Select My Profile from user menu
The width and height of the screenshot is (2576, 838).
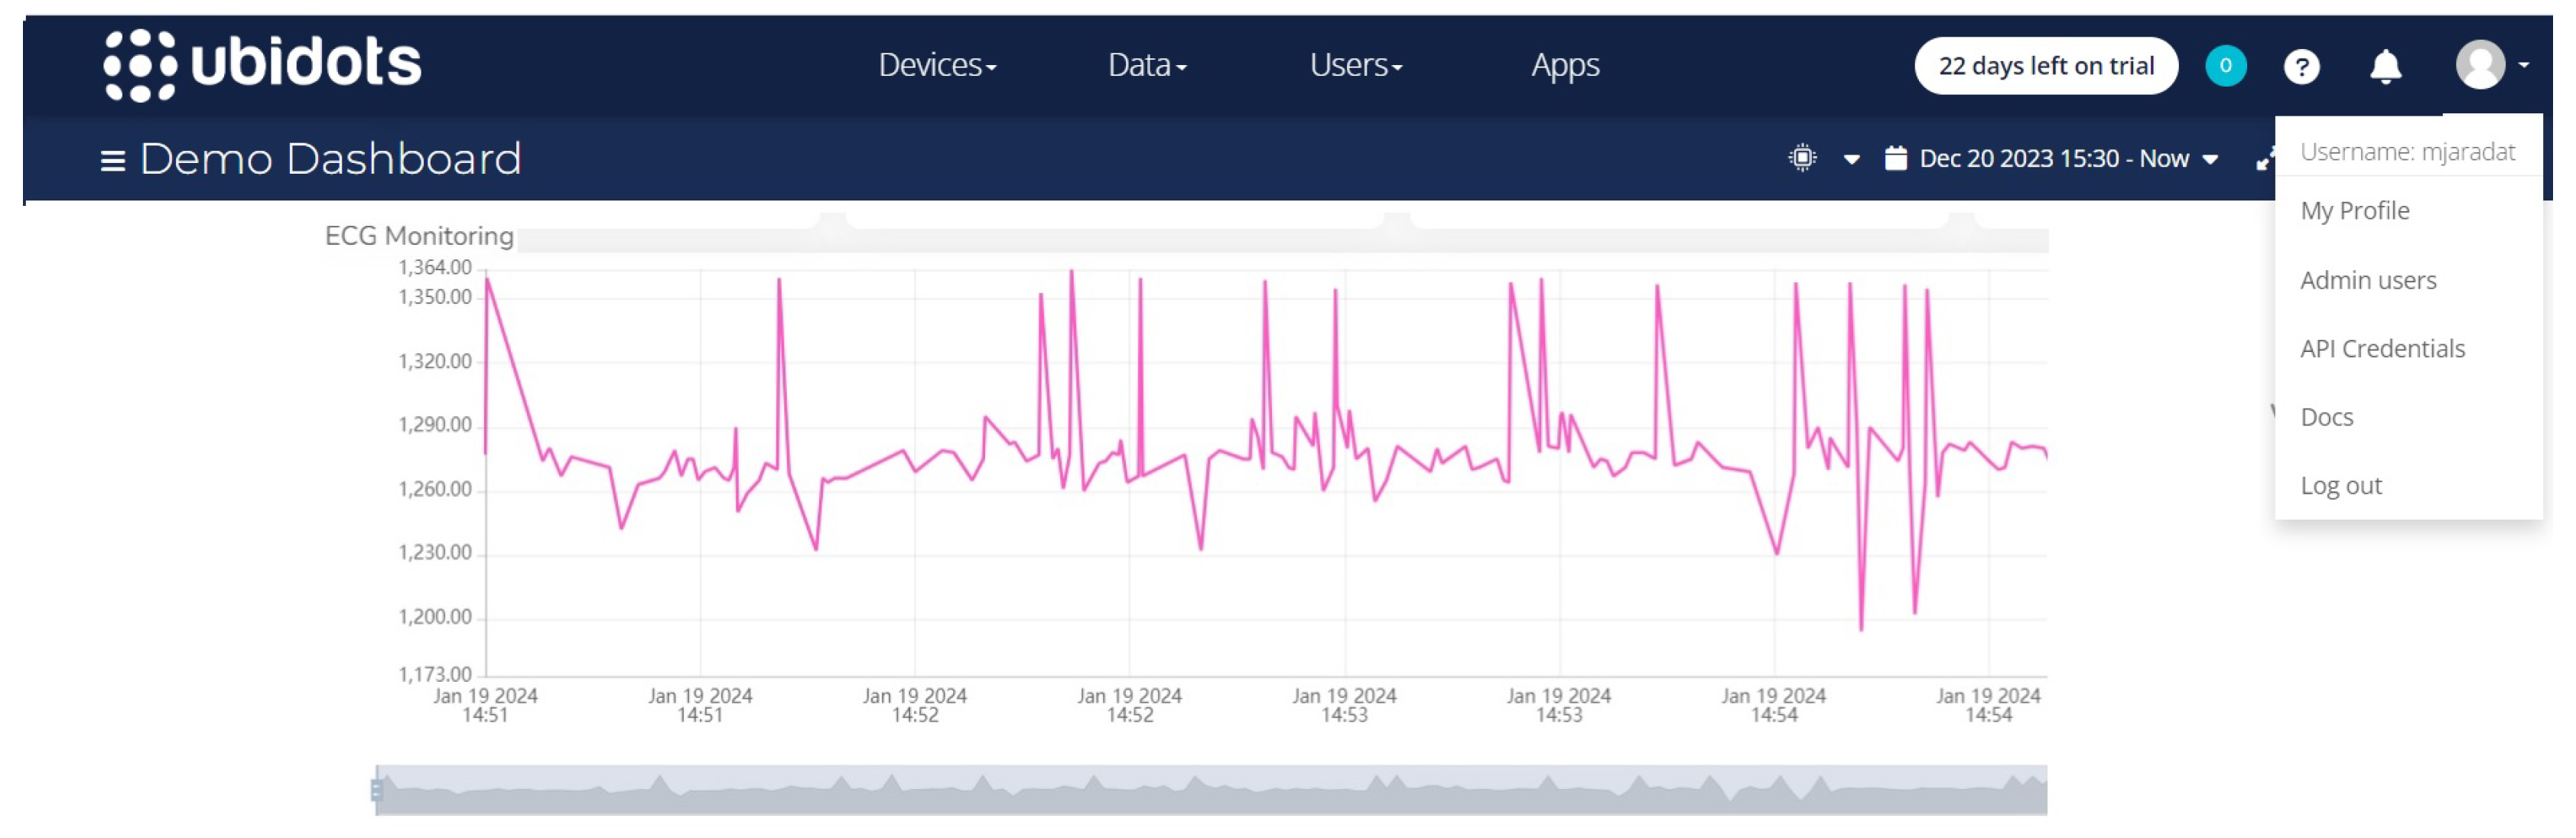tap(2357, 210)
